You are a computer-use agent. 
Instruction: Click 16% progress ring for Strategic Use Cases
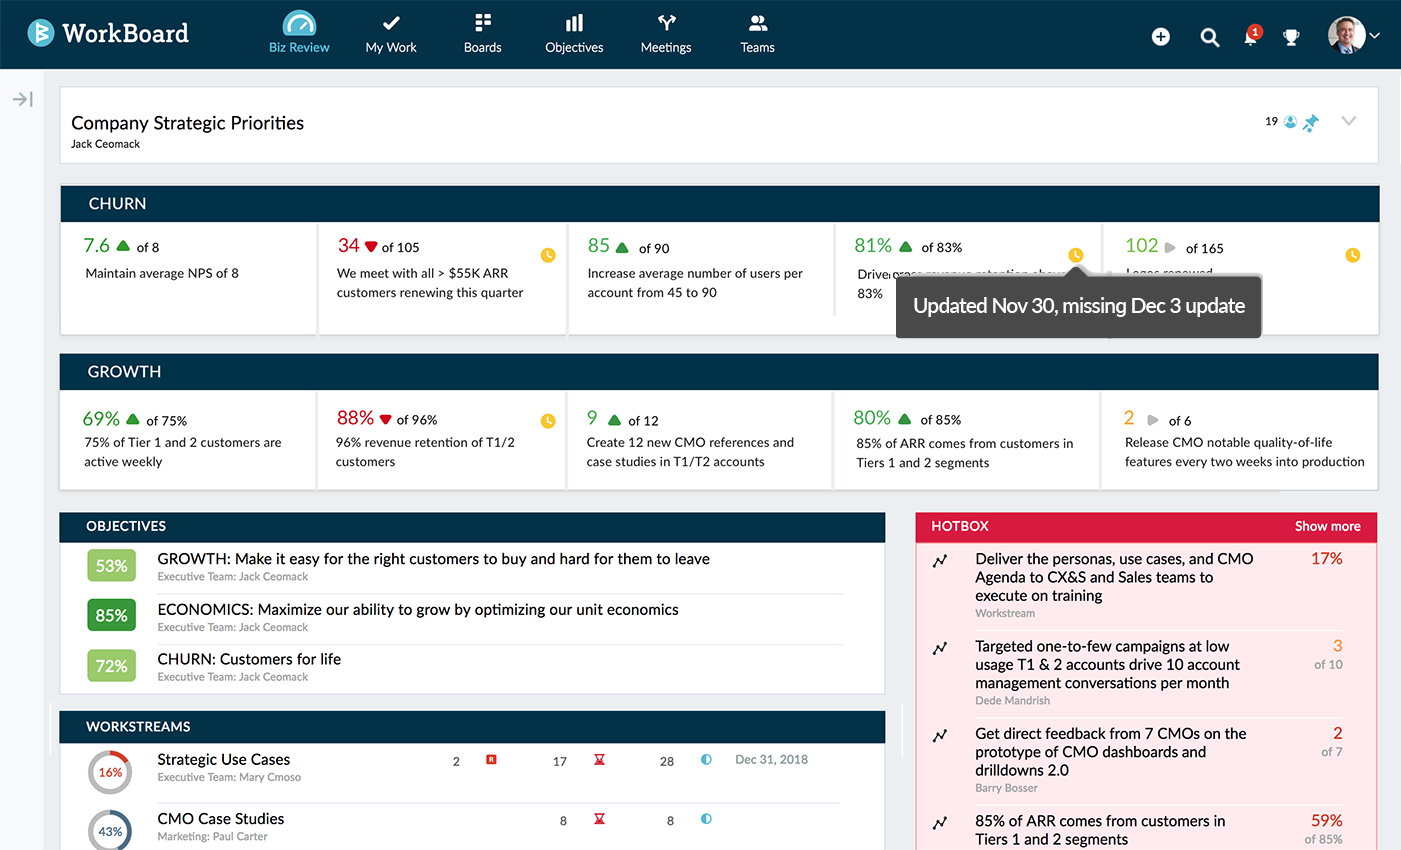pyautogui.click(x=110, y=772)
